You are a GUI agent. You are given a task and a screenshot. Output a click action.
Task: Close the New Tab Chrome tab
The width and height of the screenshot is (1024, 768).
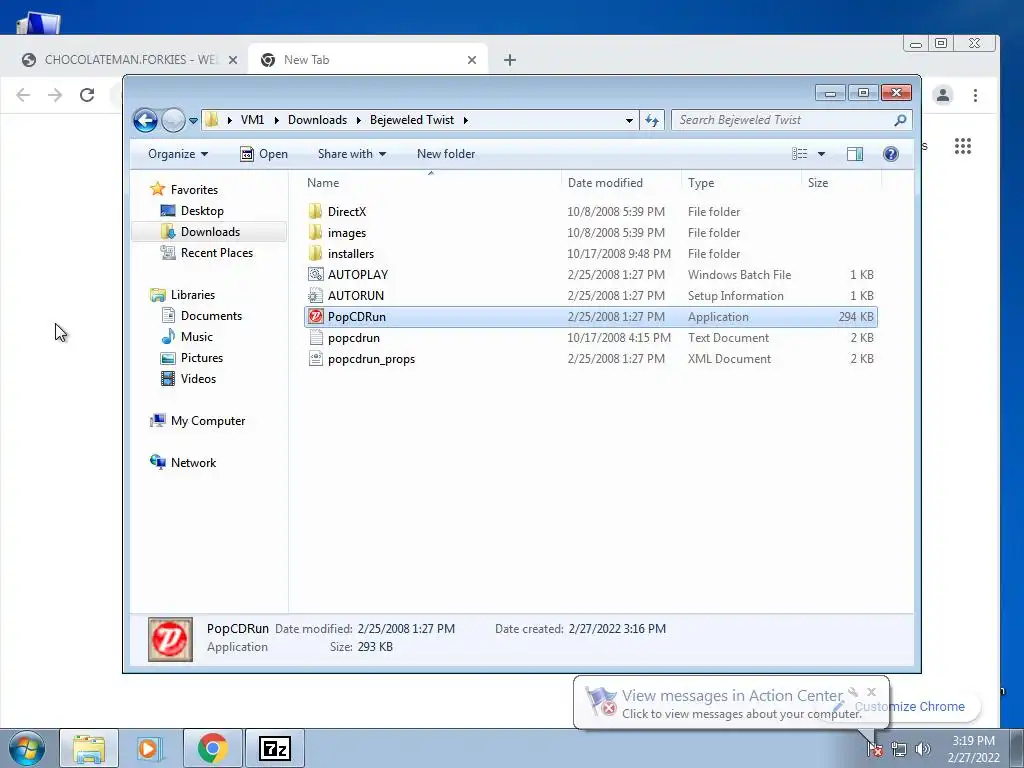point(472,60)
